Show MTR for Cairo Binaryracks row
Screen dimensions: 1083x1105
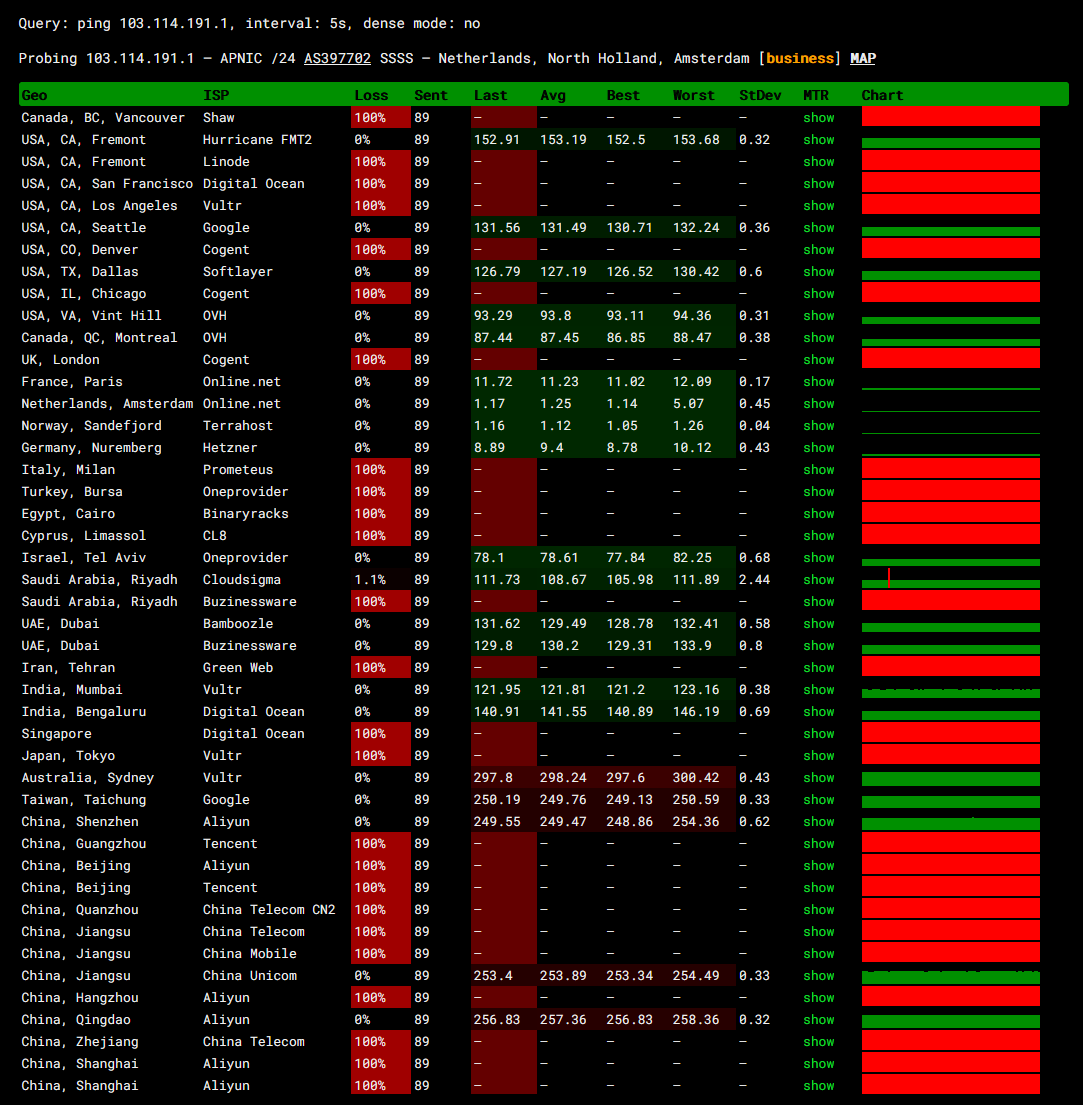(x=818, y=513)
